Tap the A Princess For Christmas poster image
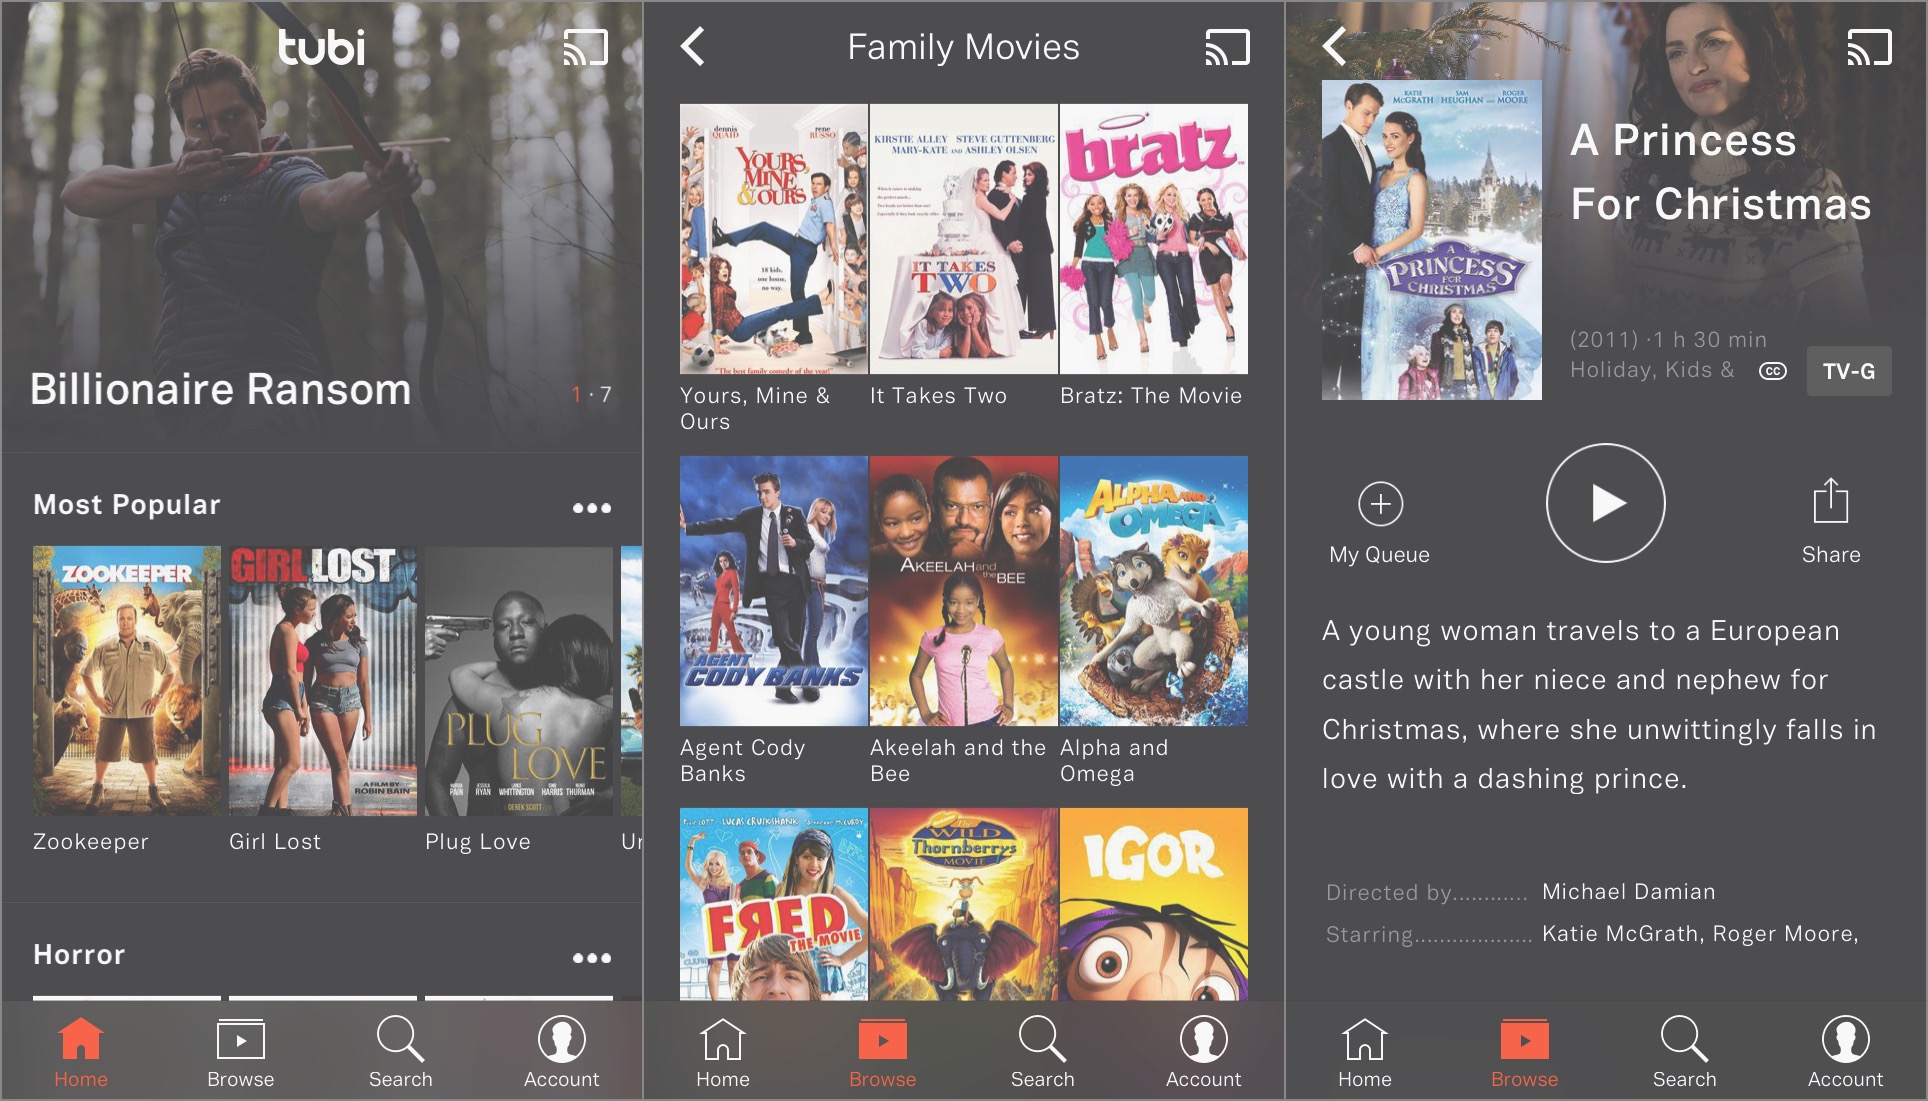The height and width of the screenshot is (1101, 1928). tap(1432, 240)
